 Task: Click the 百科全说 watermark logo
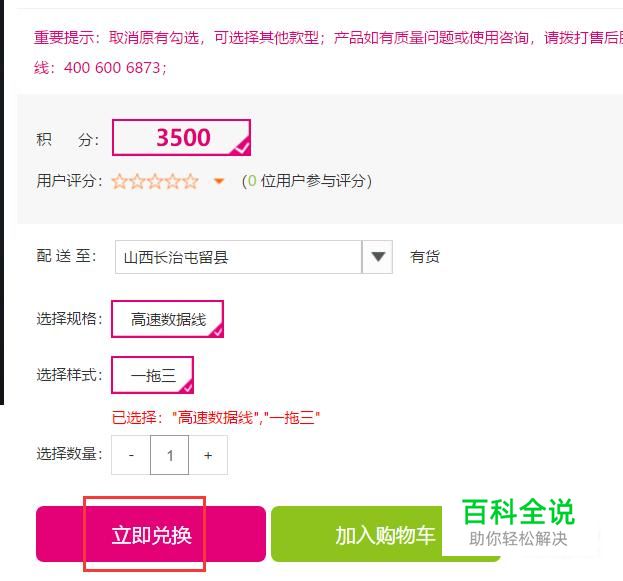coord(519,522)
